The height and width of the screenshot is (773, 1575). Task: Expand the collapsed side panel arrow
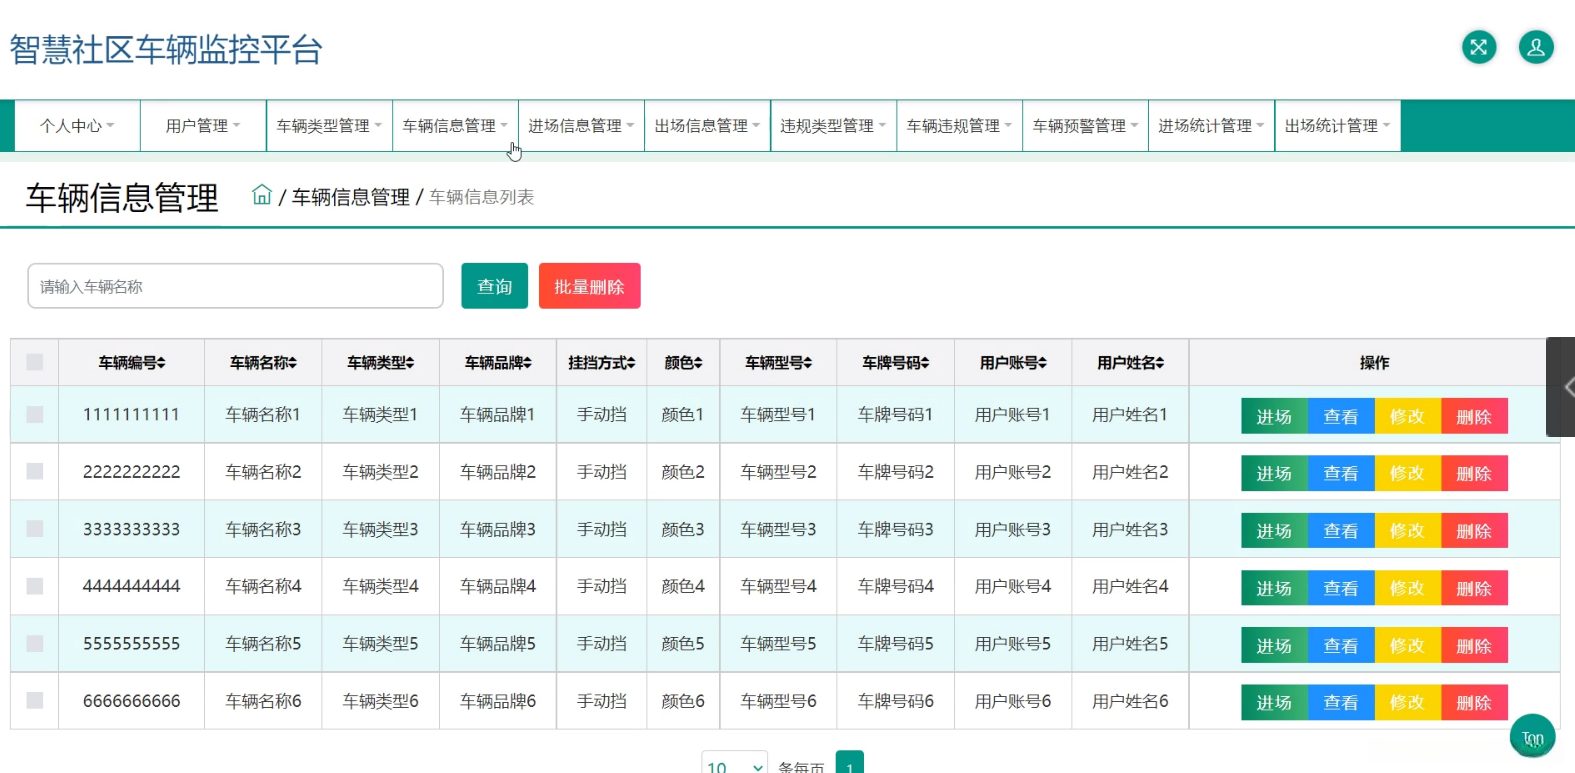pos(1566,387)
